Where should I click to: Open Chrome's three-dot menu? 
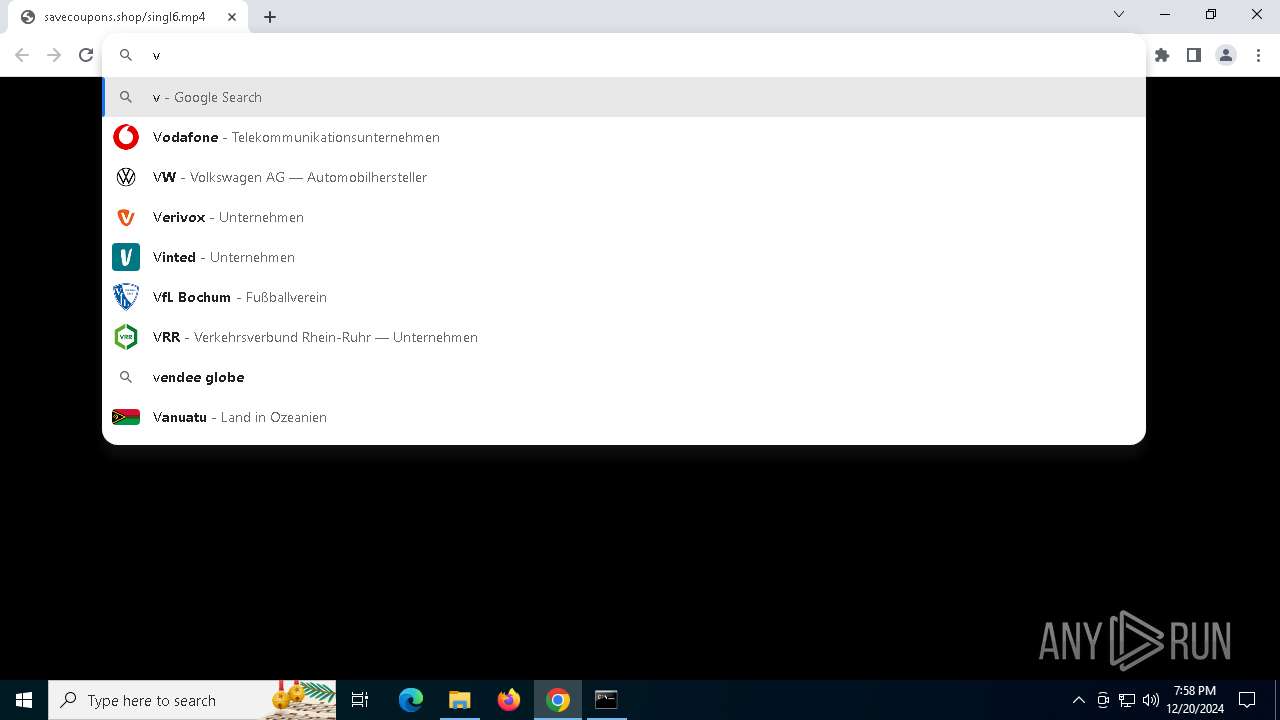[x=1258, y=55]
